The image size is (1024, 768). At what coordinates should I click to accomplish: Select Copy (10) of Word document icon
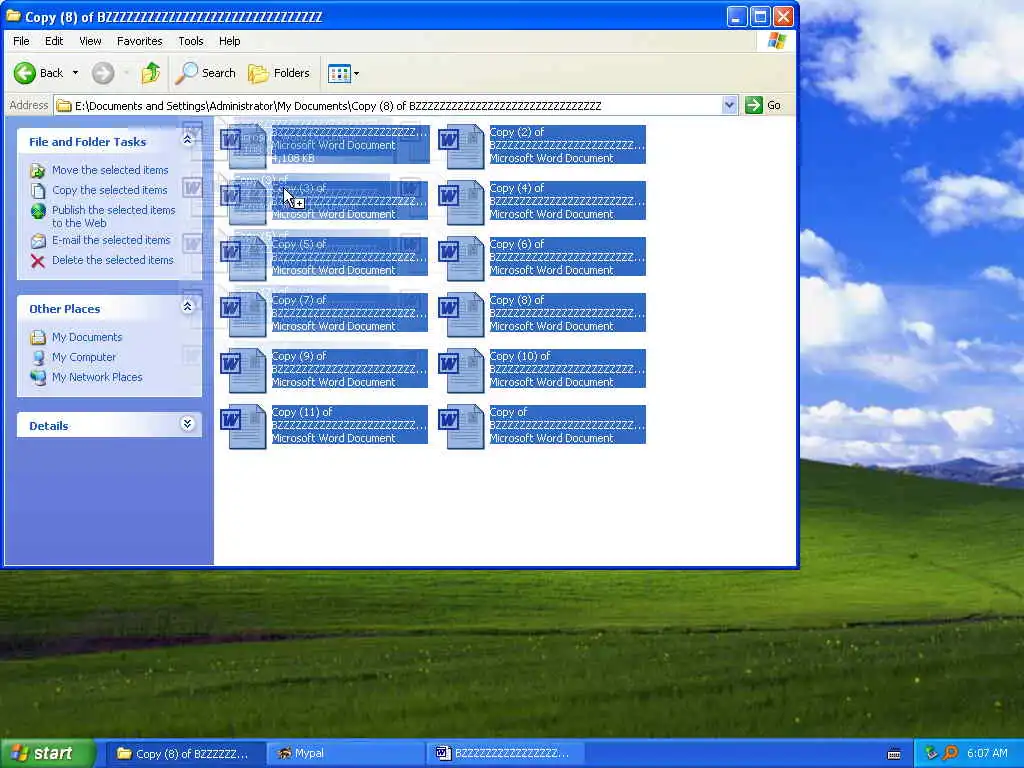coord(462,371)
